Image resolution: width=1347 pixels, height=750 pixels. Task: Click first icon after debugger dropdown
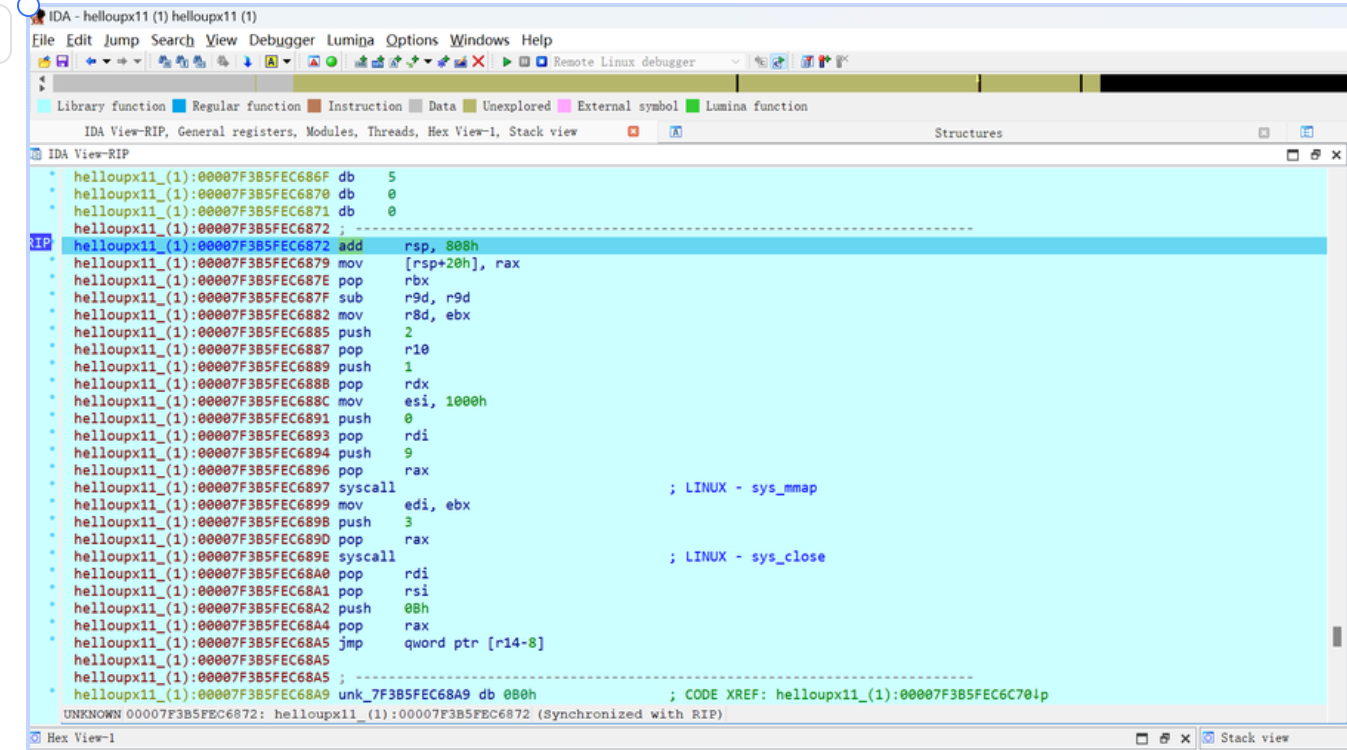point(760,62)
